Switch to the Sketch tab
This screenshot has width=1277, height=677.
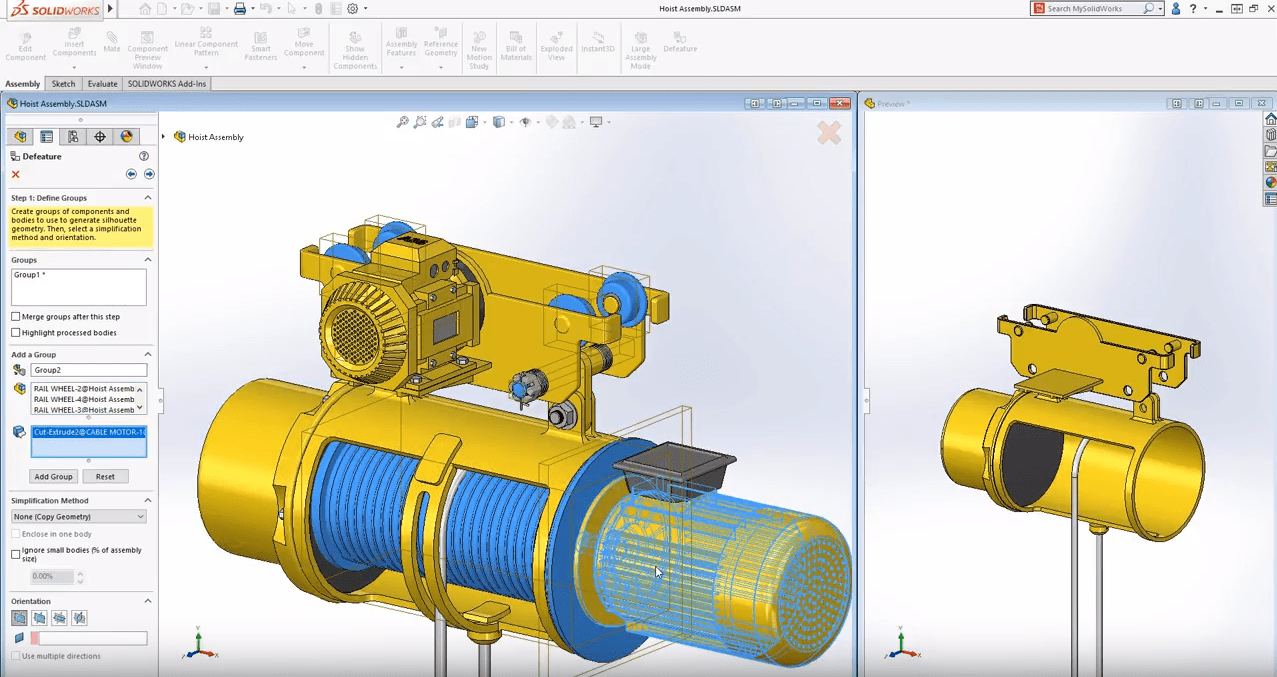[63, 84]
